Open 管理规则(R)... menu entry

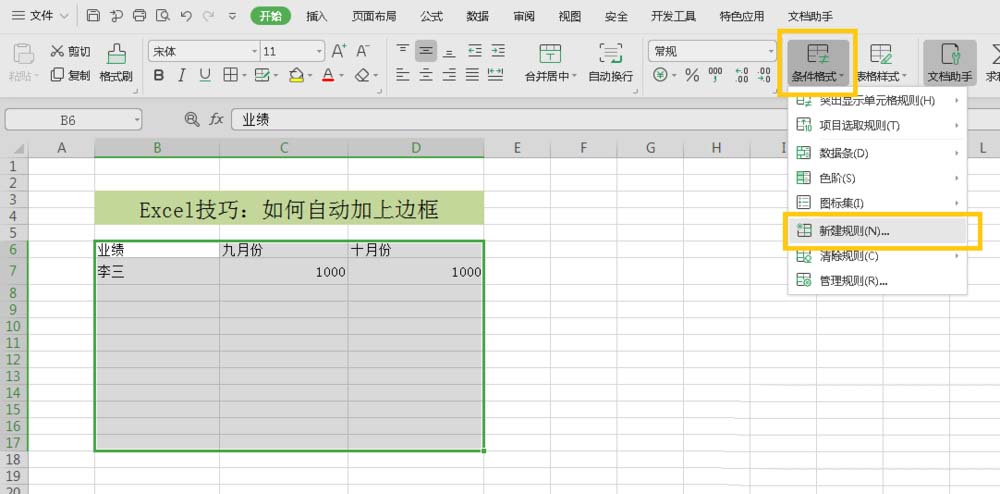click(878, 281)
